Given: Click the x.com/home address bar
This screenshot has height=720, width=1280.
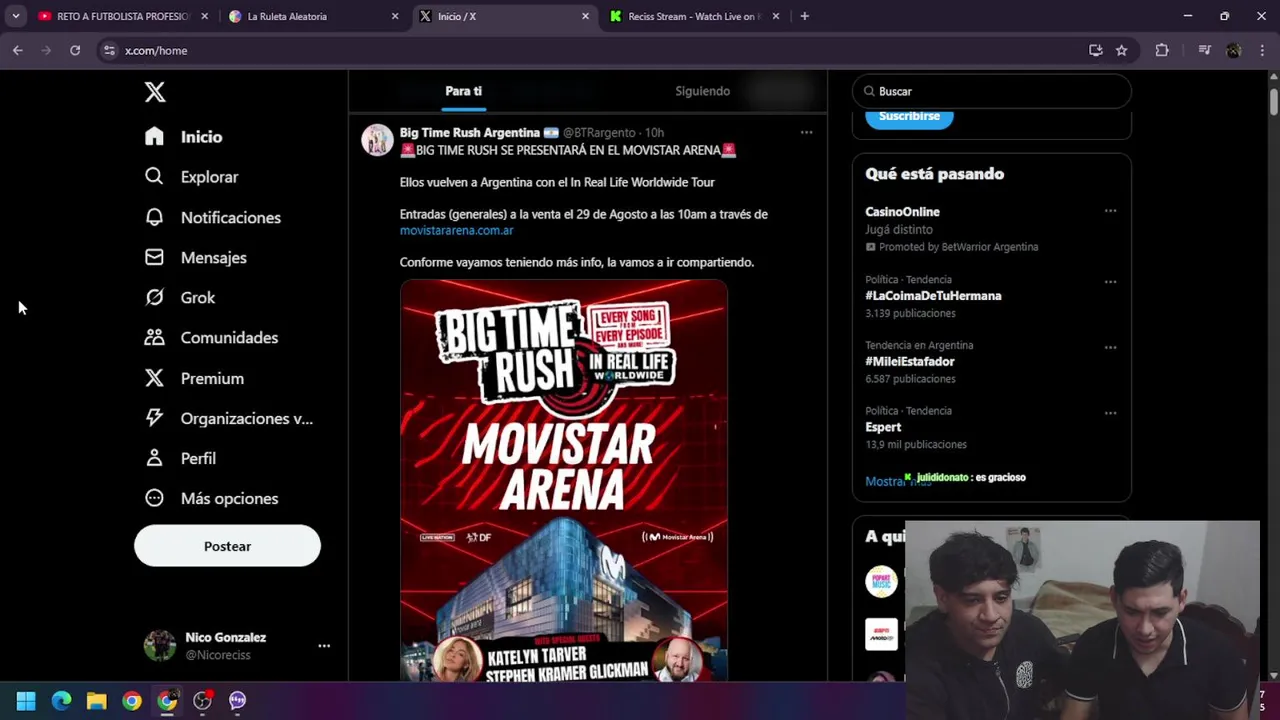Looking at the screenshot, I should [600, 50].
